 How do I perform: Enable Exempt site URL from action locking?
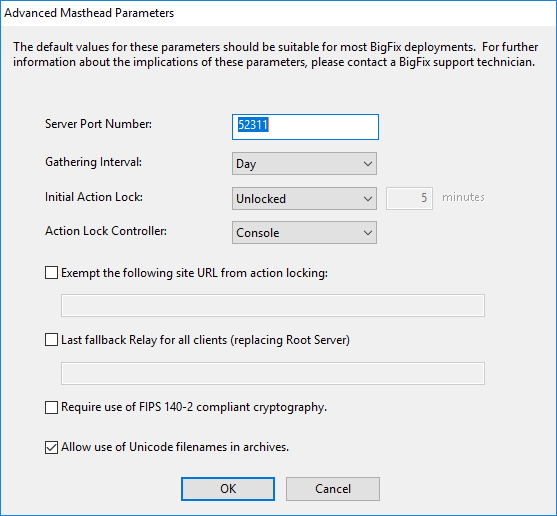52,273
